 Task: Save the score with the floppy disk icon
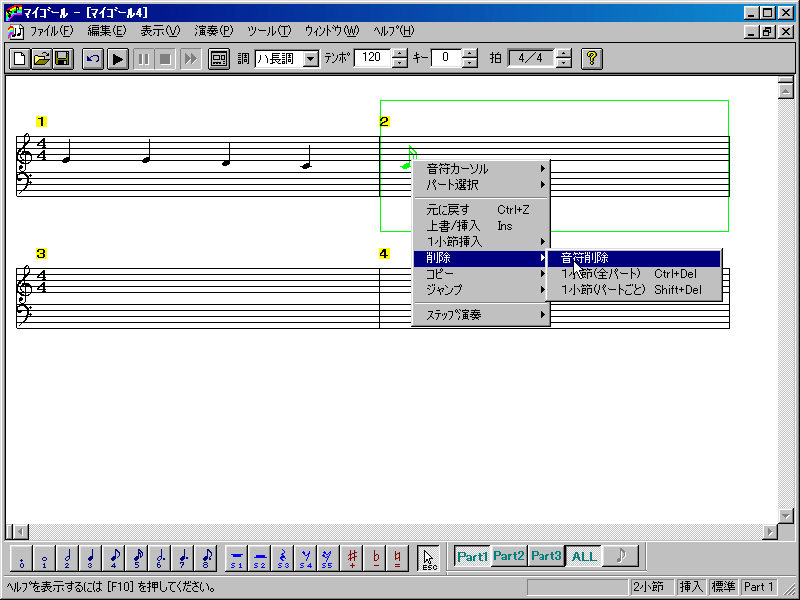(63, 59)
